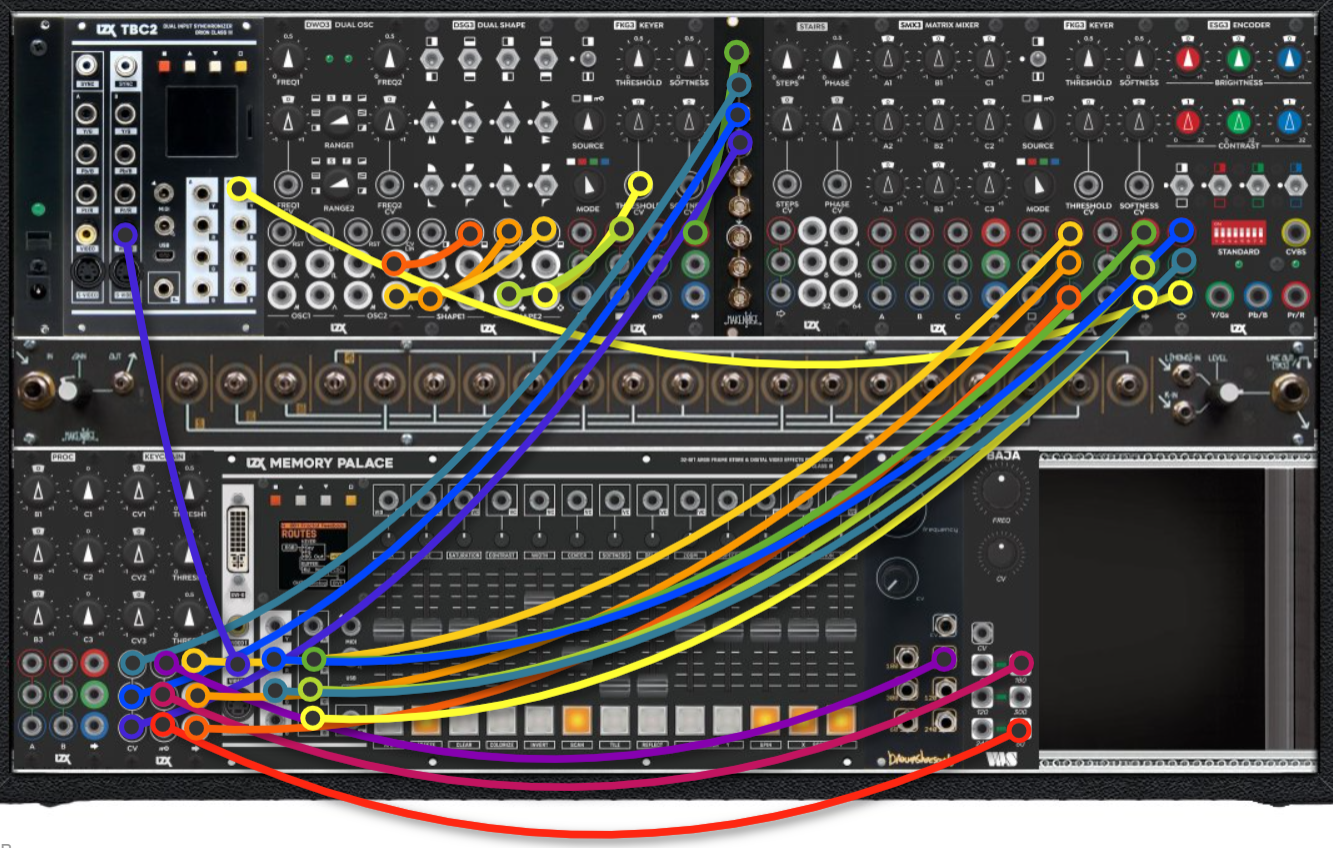Click the PHASE CV jack
The image size is (1333, 848).
click(x=837, y=184)
